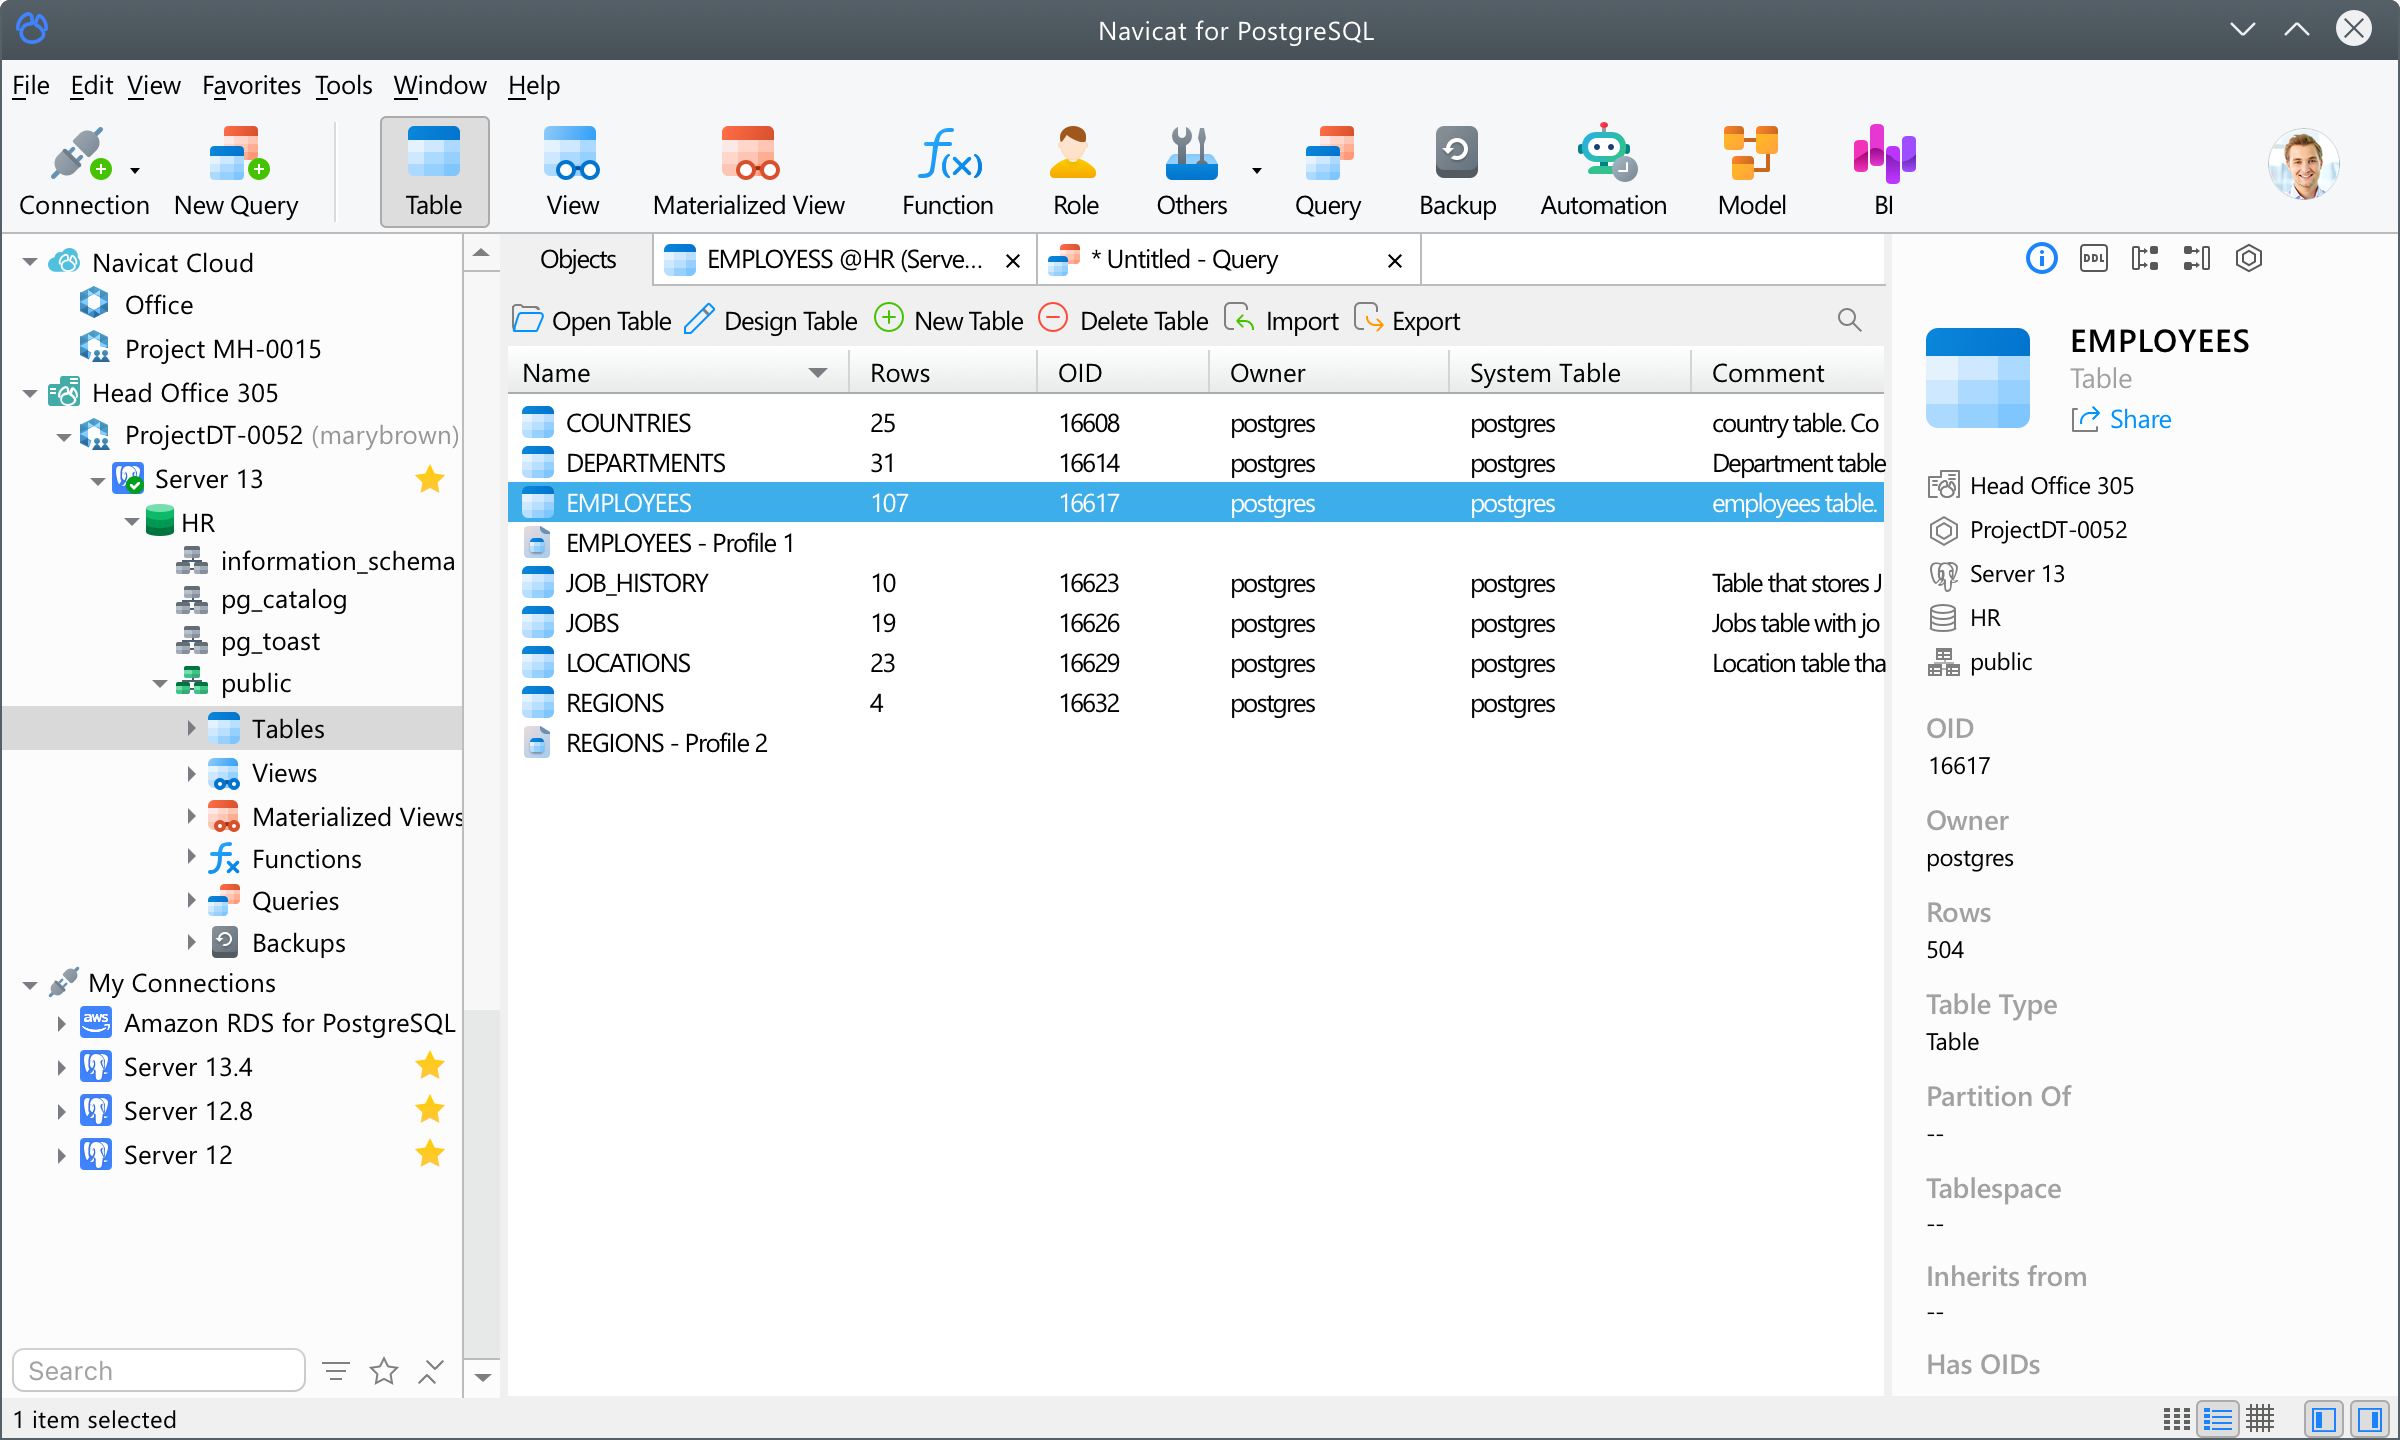2400x1440 pixels.
Task: Open the Connection dropdown arrow
Action: pos(135,171)
